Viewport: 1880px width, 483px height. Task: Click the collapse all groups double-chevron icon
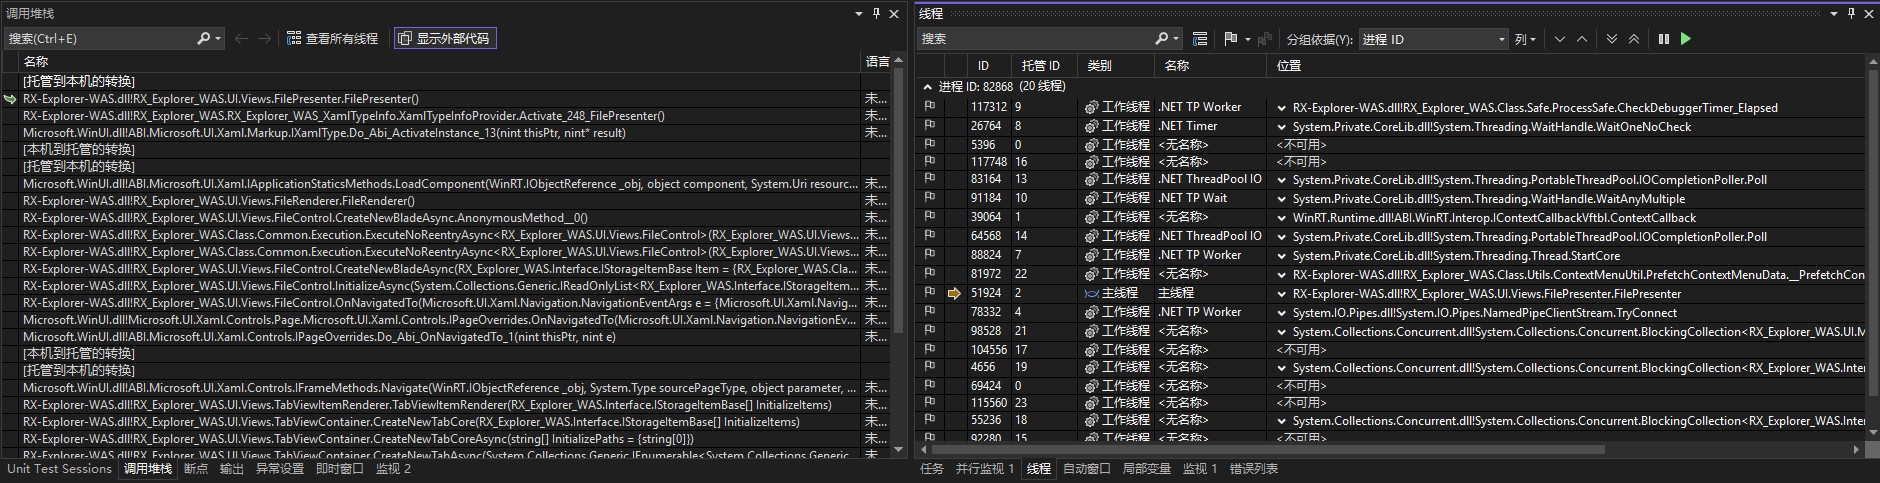(1633, 39)
